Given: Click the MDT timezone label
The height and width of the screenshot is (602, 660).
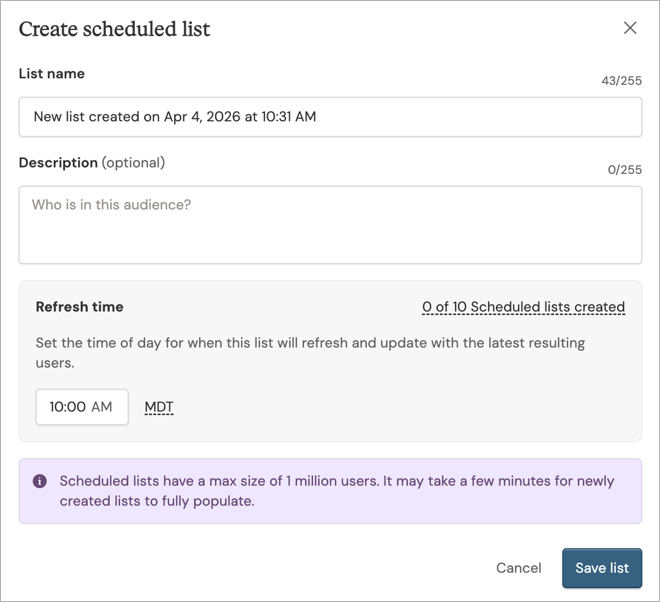Looking at the screenshot, I should 159,407.
